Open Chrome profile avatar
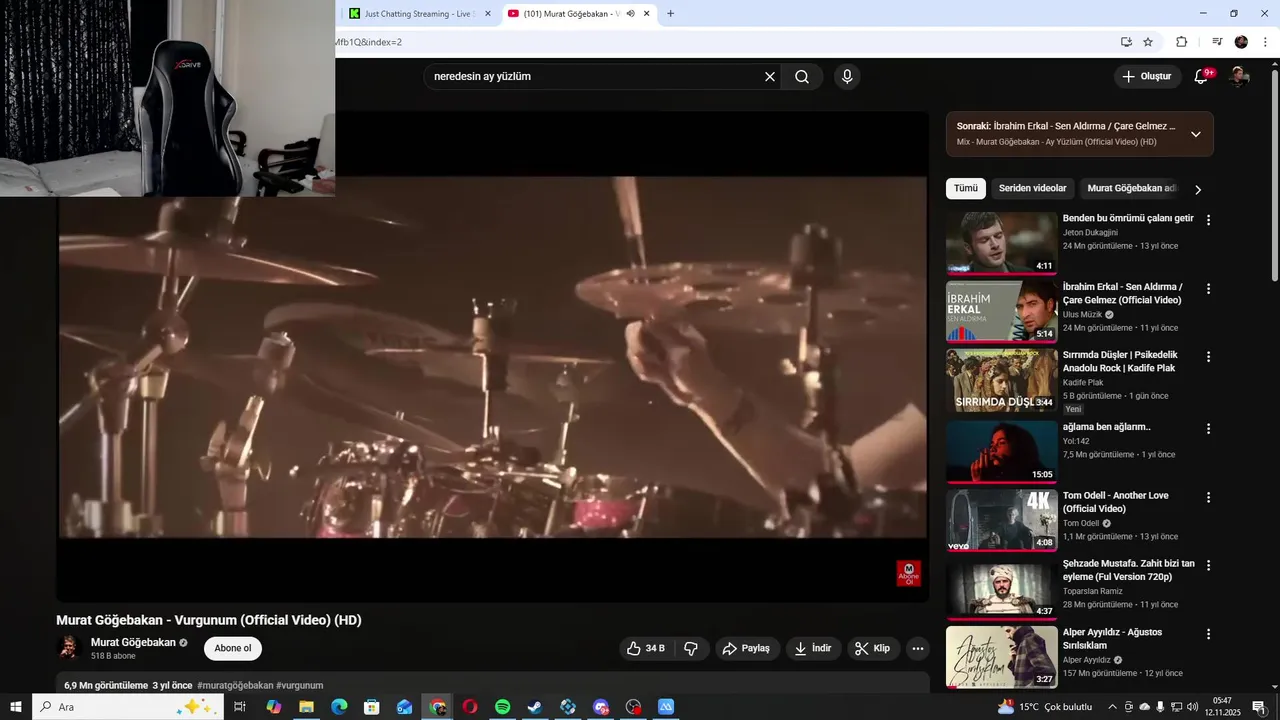 [1241, 42]
